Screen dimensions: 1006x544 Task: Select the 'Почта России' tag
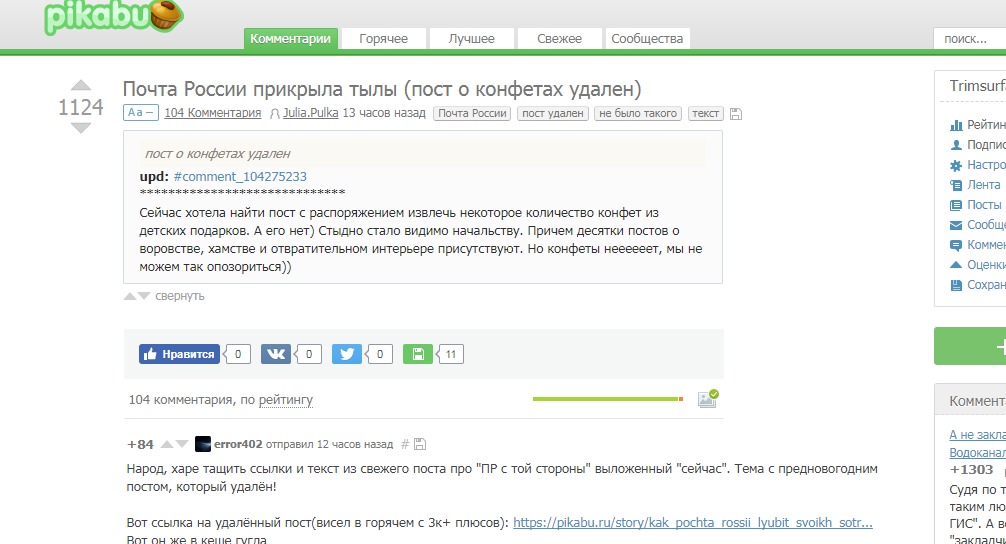[472, 114]
